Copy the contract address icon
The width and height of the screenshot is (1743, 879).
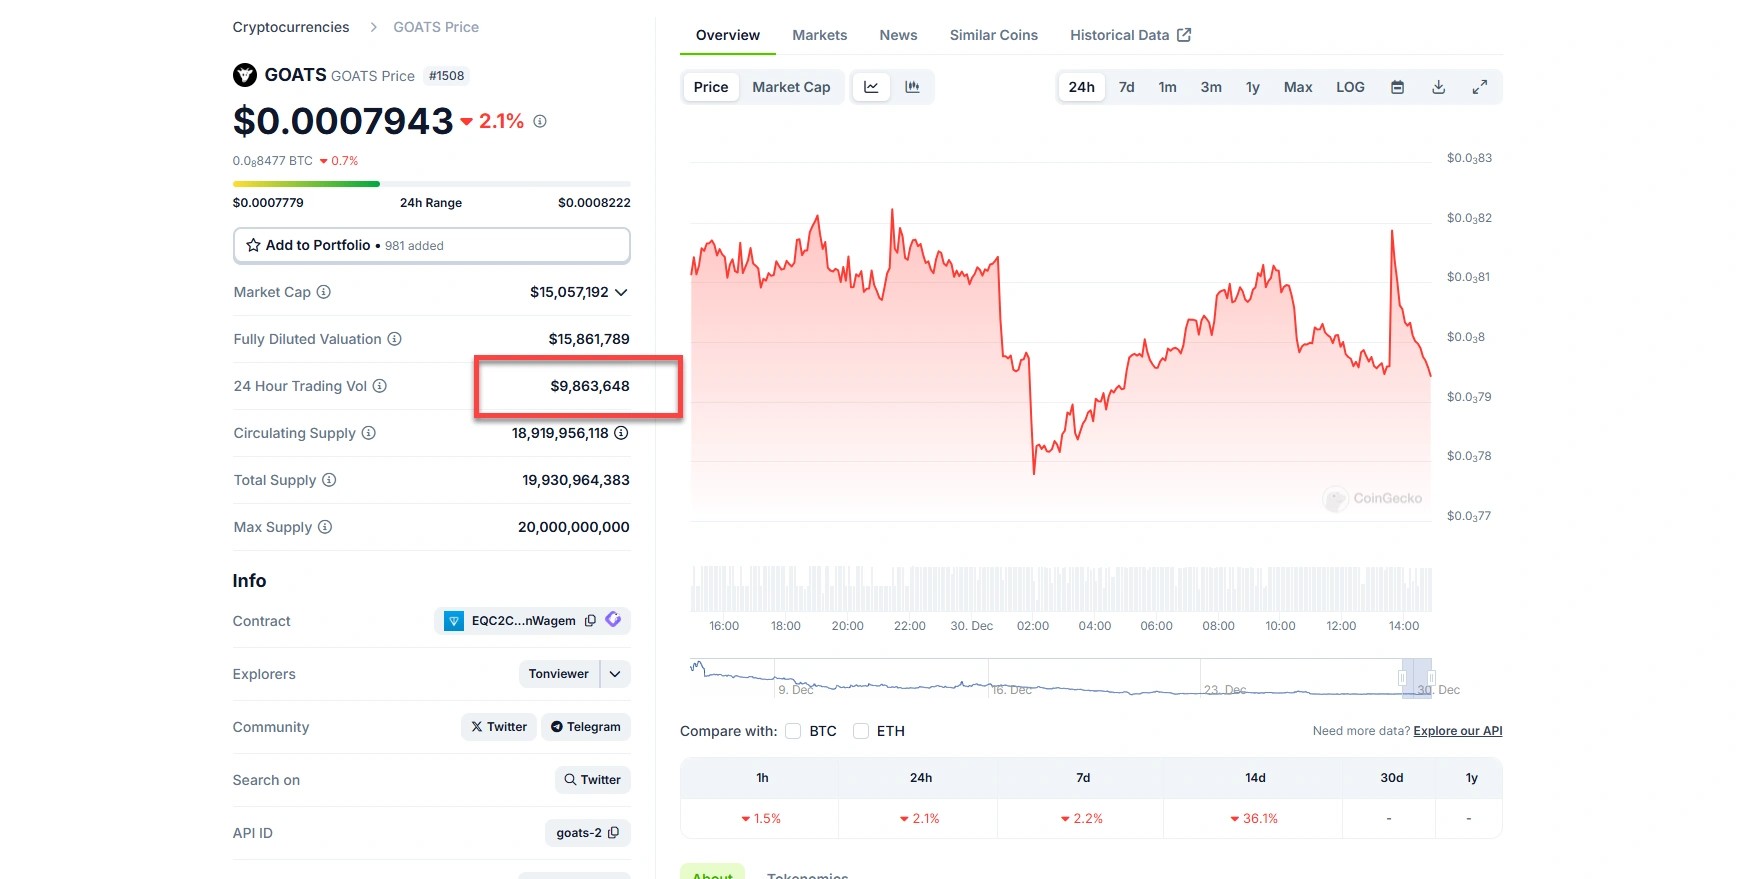[590, 621]
